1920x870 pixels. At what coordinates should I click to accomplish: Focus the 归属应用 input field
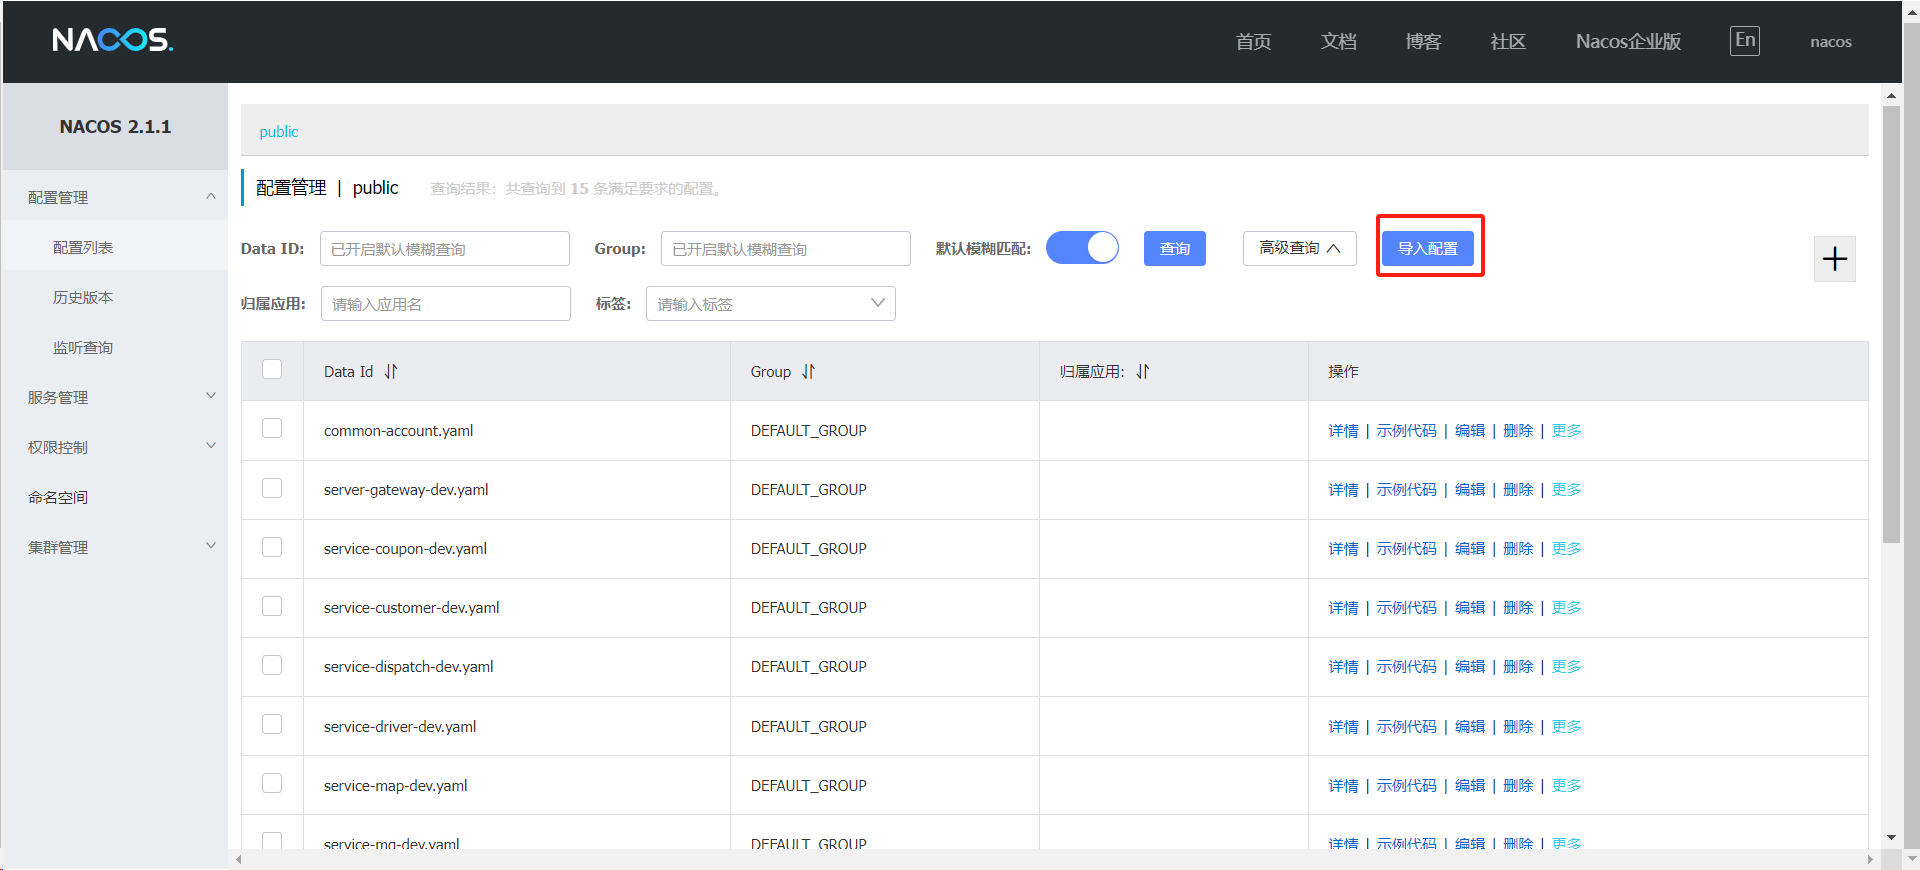coord(446,304)
